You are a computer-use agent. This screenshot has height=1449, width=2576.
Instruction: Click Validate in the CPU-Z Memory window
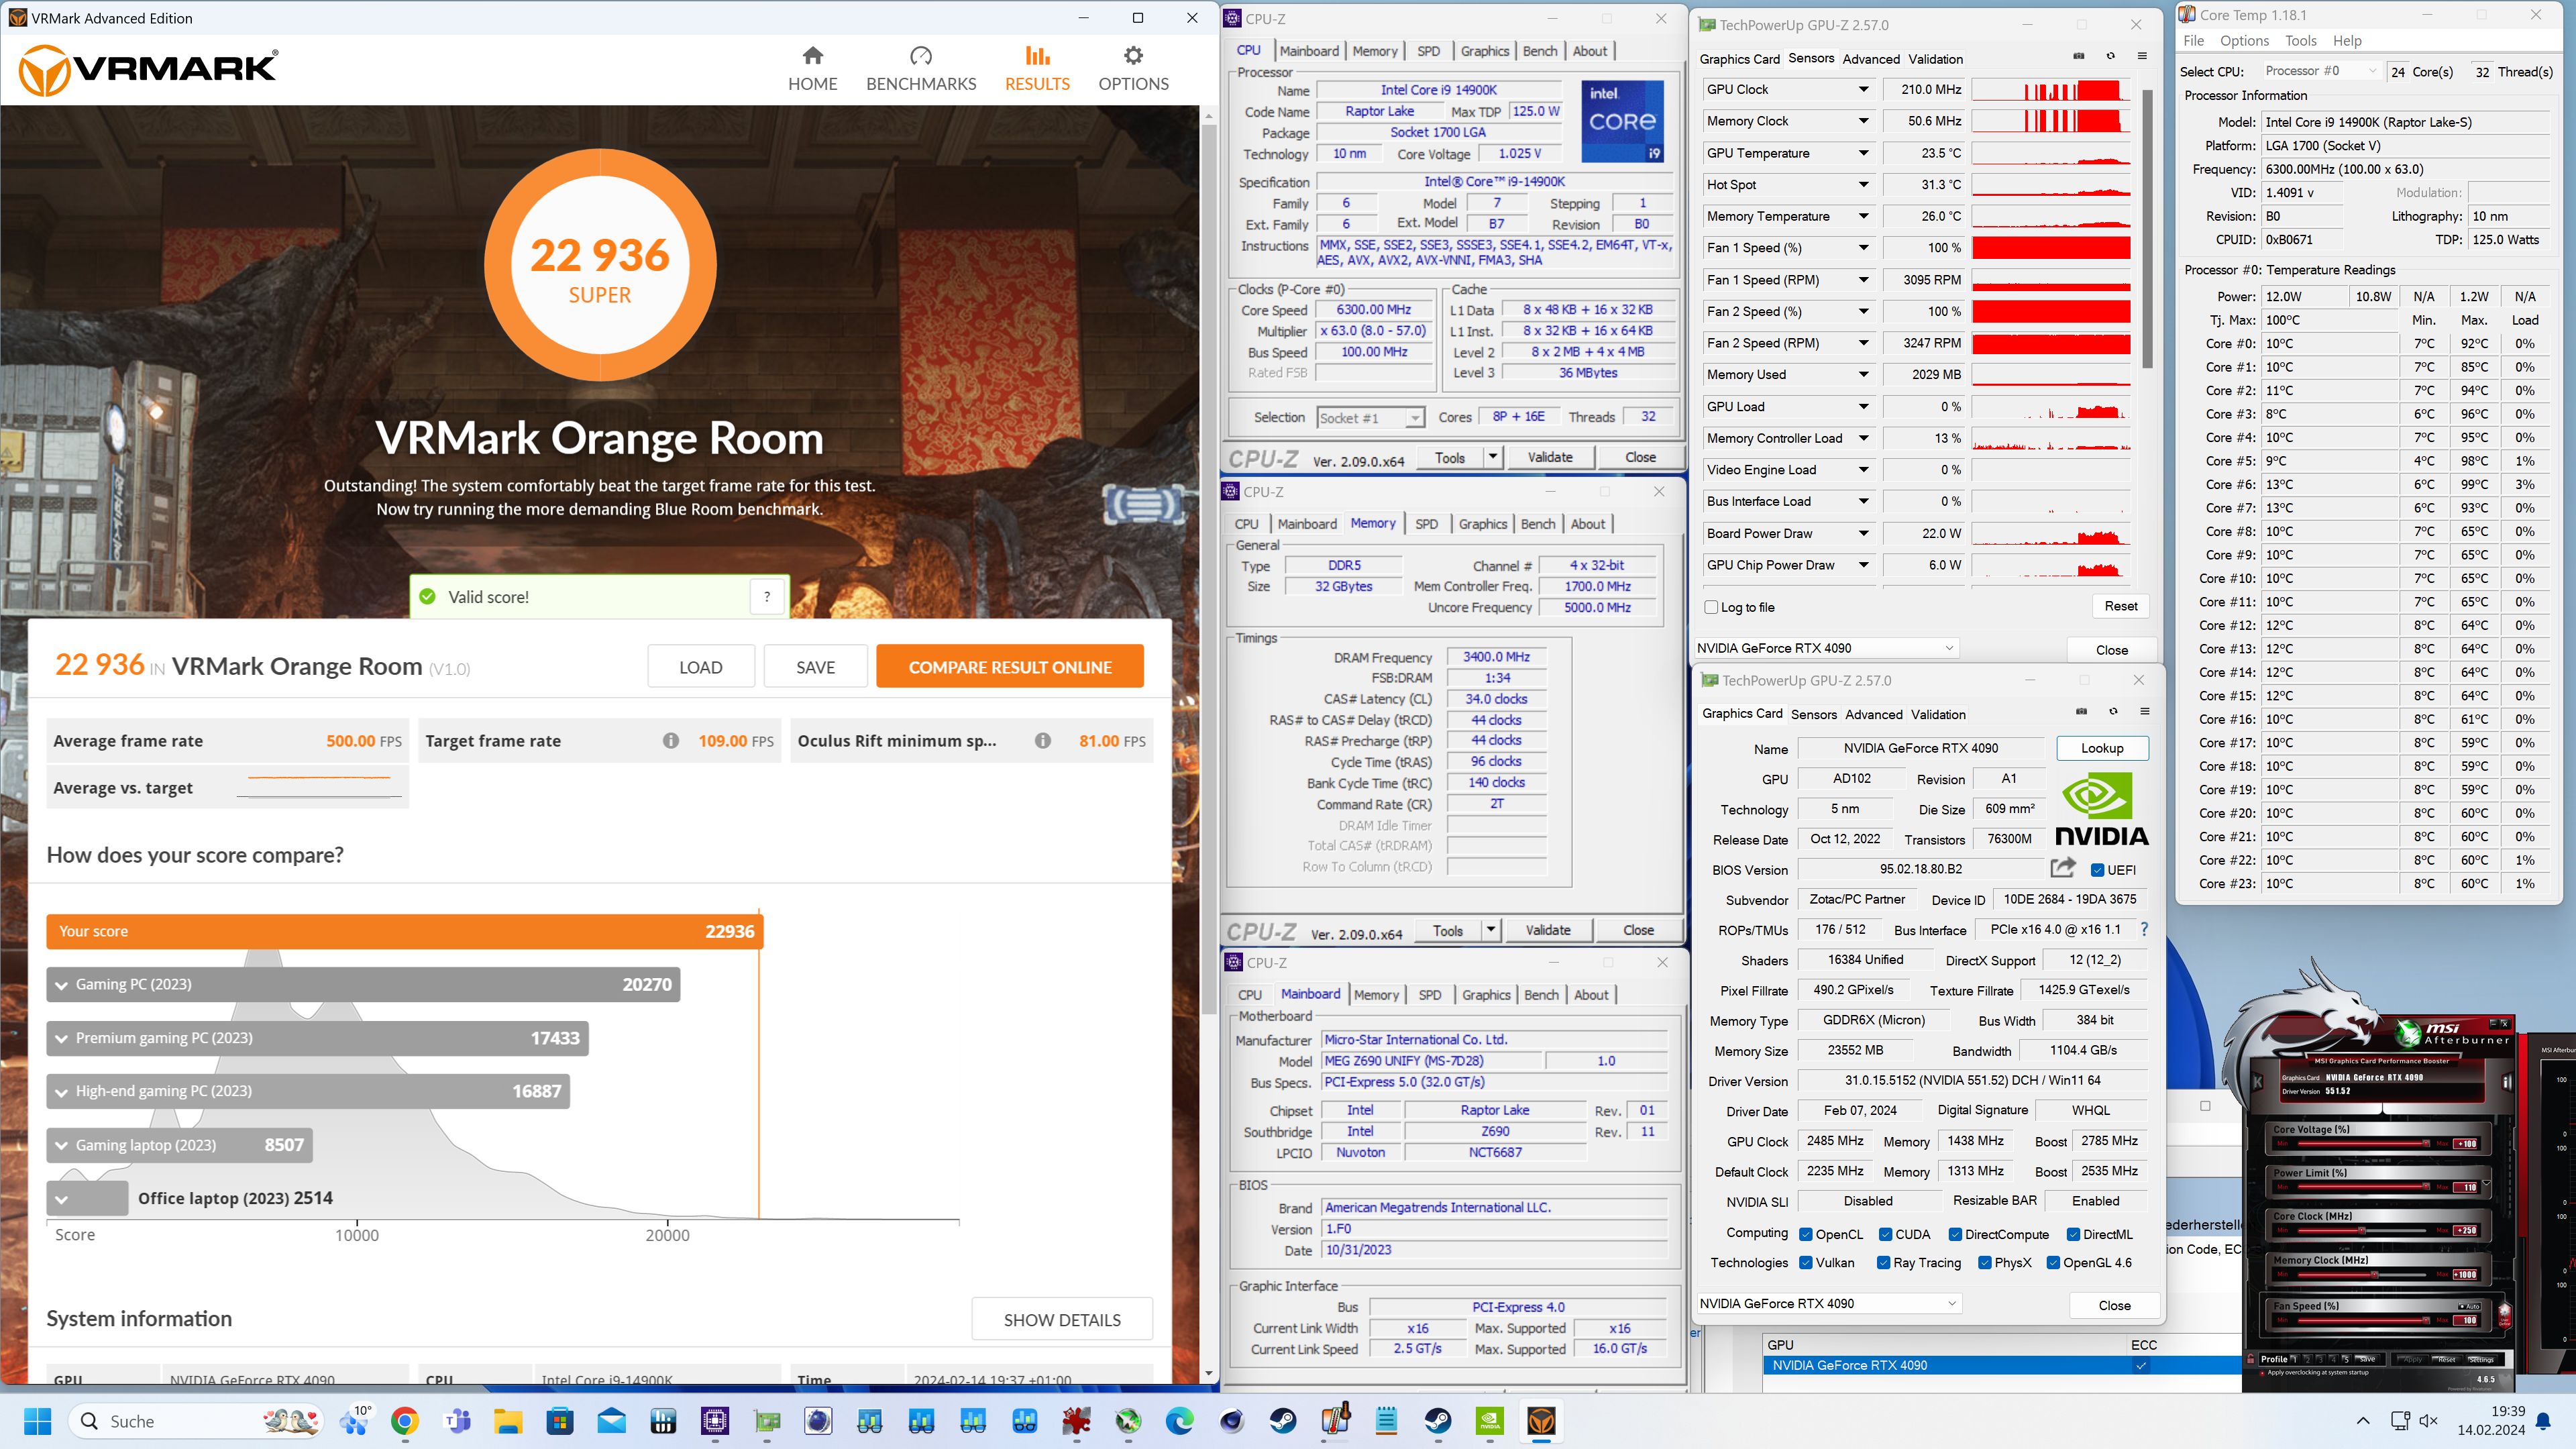tap(1547, 930)
